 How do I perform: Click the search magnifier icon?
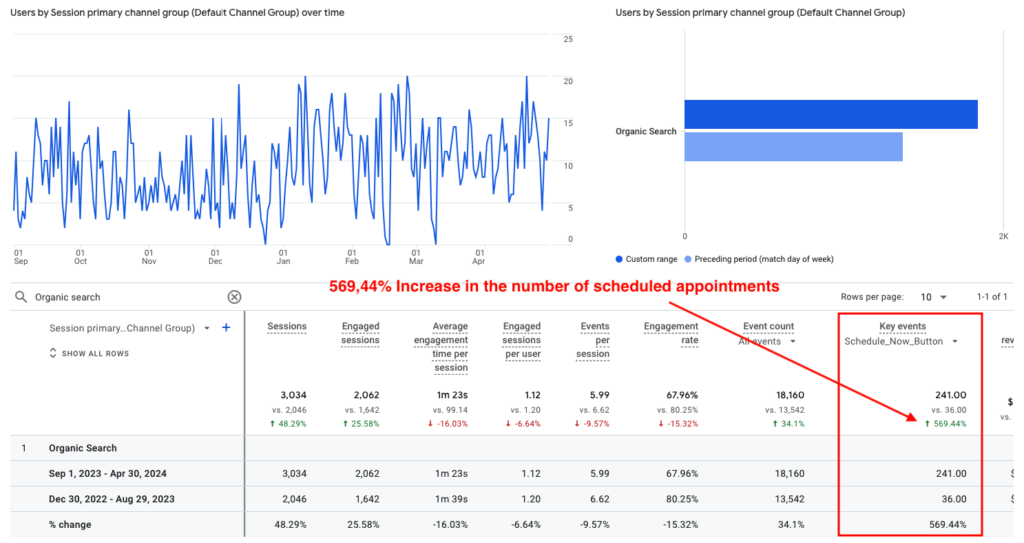21,297
